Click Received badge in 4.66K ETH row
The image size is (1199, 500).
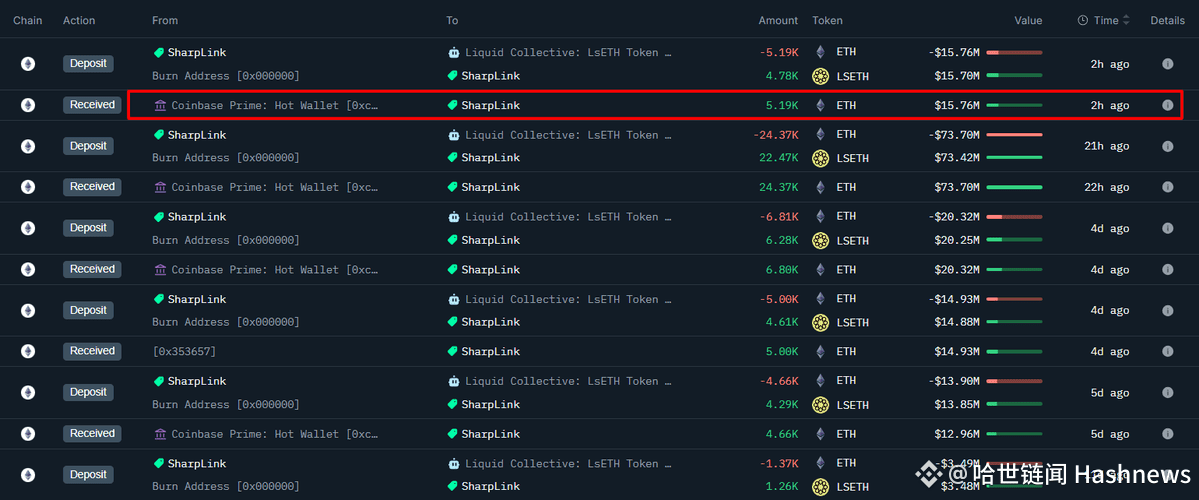coord(93,433)
